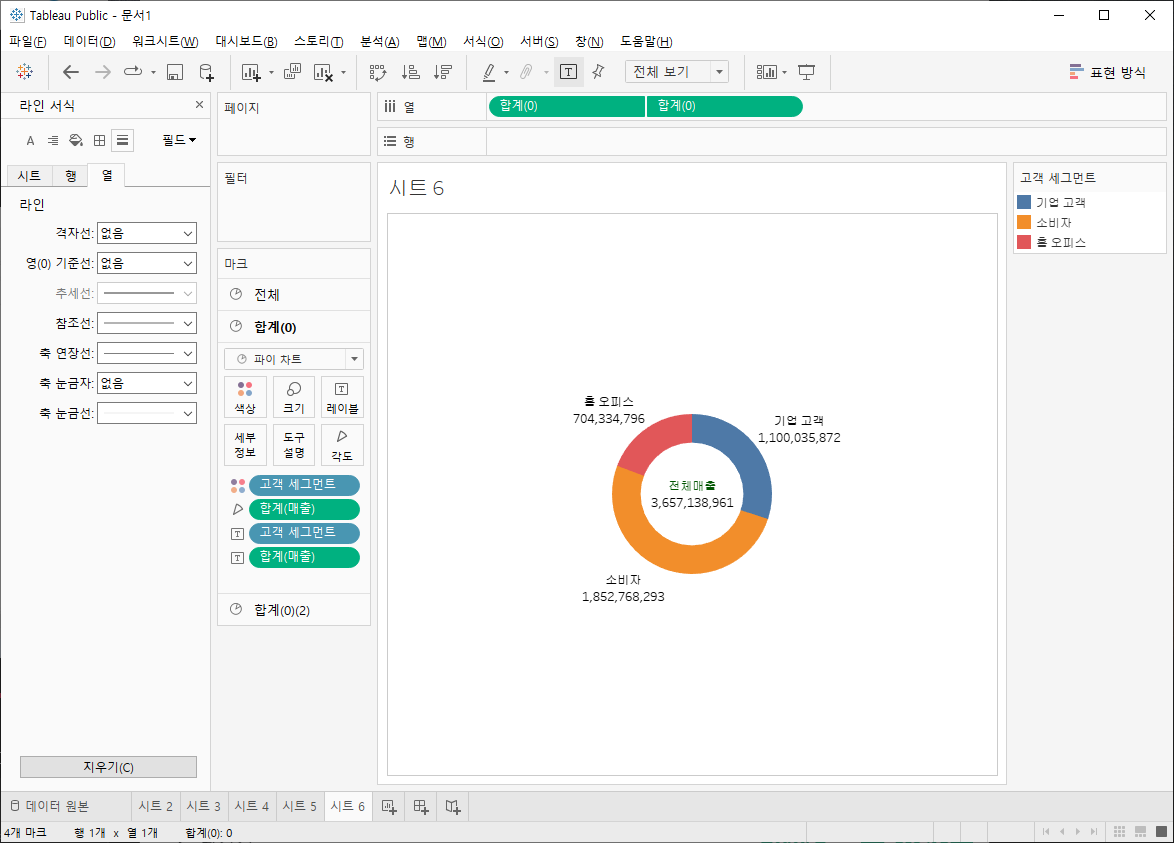Switch to the 행 format tab
The height and width of the screenshot is (843, 1174).
pyautogui.click(x=70, y=176)
